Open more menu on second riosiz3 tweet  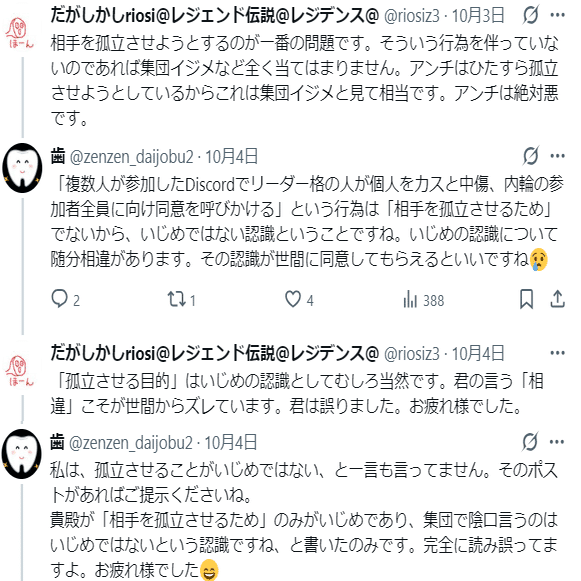(558, 353)
